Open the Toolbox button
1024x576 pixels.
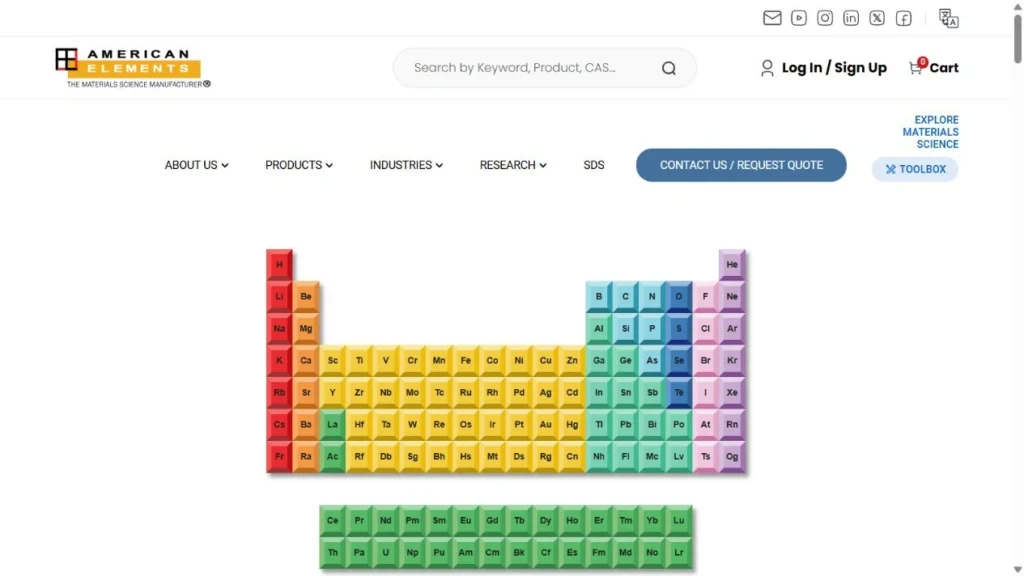click(915, 169)
